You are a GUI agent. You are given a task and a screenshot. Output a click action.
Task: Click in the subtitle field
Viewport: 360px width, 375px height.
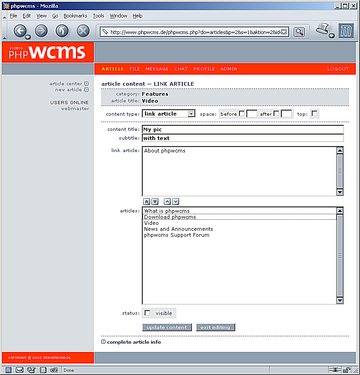[243, 138]
